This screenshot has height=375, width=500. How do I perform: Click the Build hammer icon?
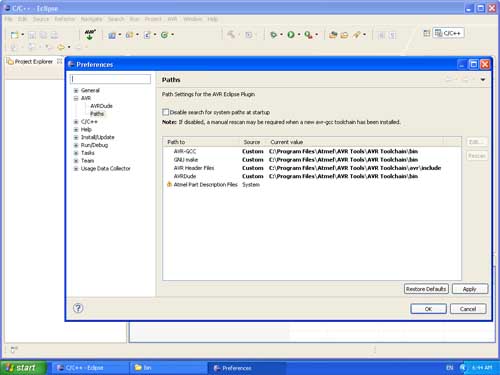(x=231, y=35)
